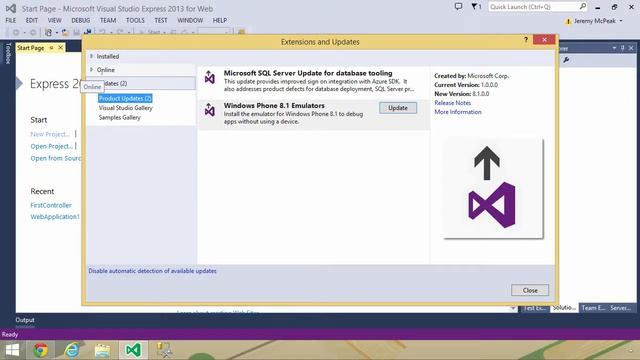Click the feedback speech bubble icon
The image size is (640, 360).
pyautogui.click(x=458, y=7)
